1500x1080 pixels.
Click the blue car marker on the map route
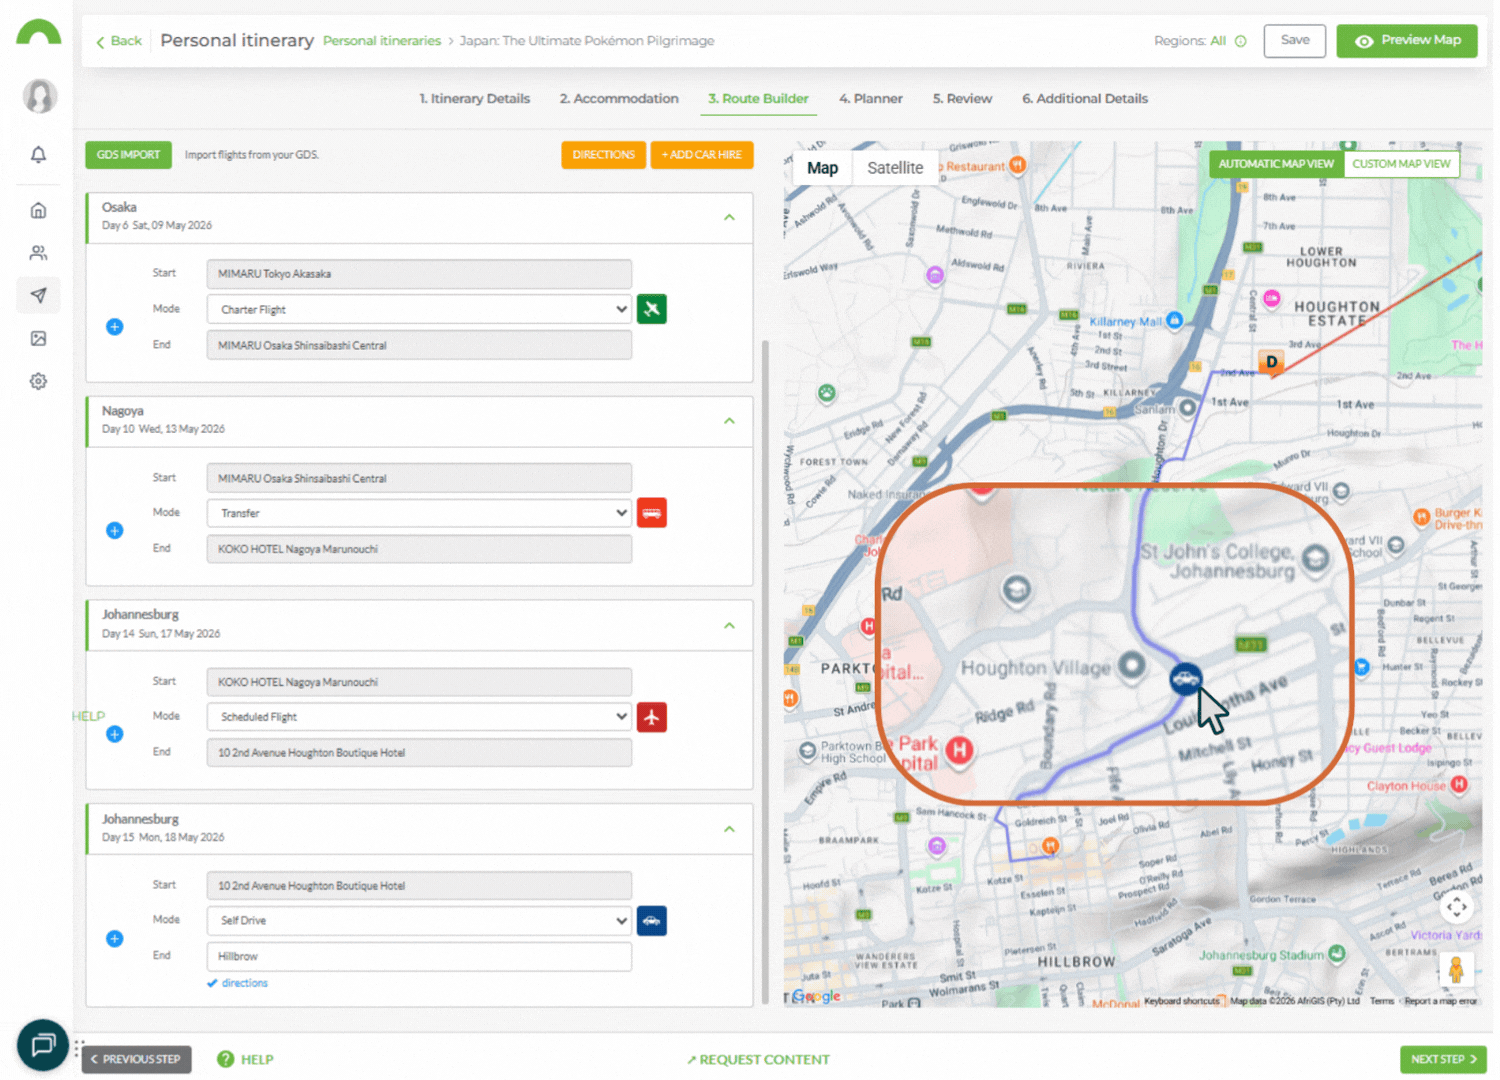click(x=1186, y=680)
